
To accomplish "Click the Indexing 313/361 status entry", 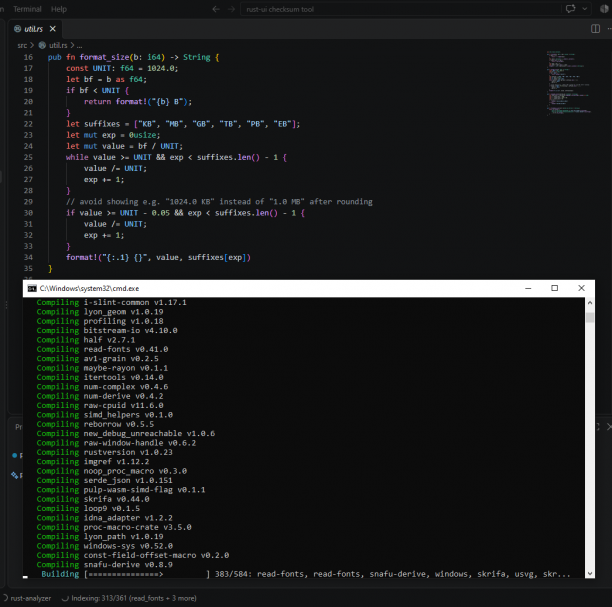I will click(129, 598).
